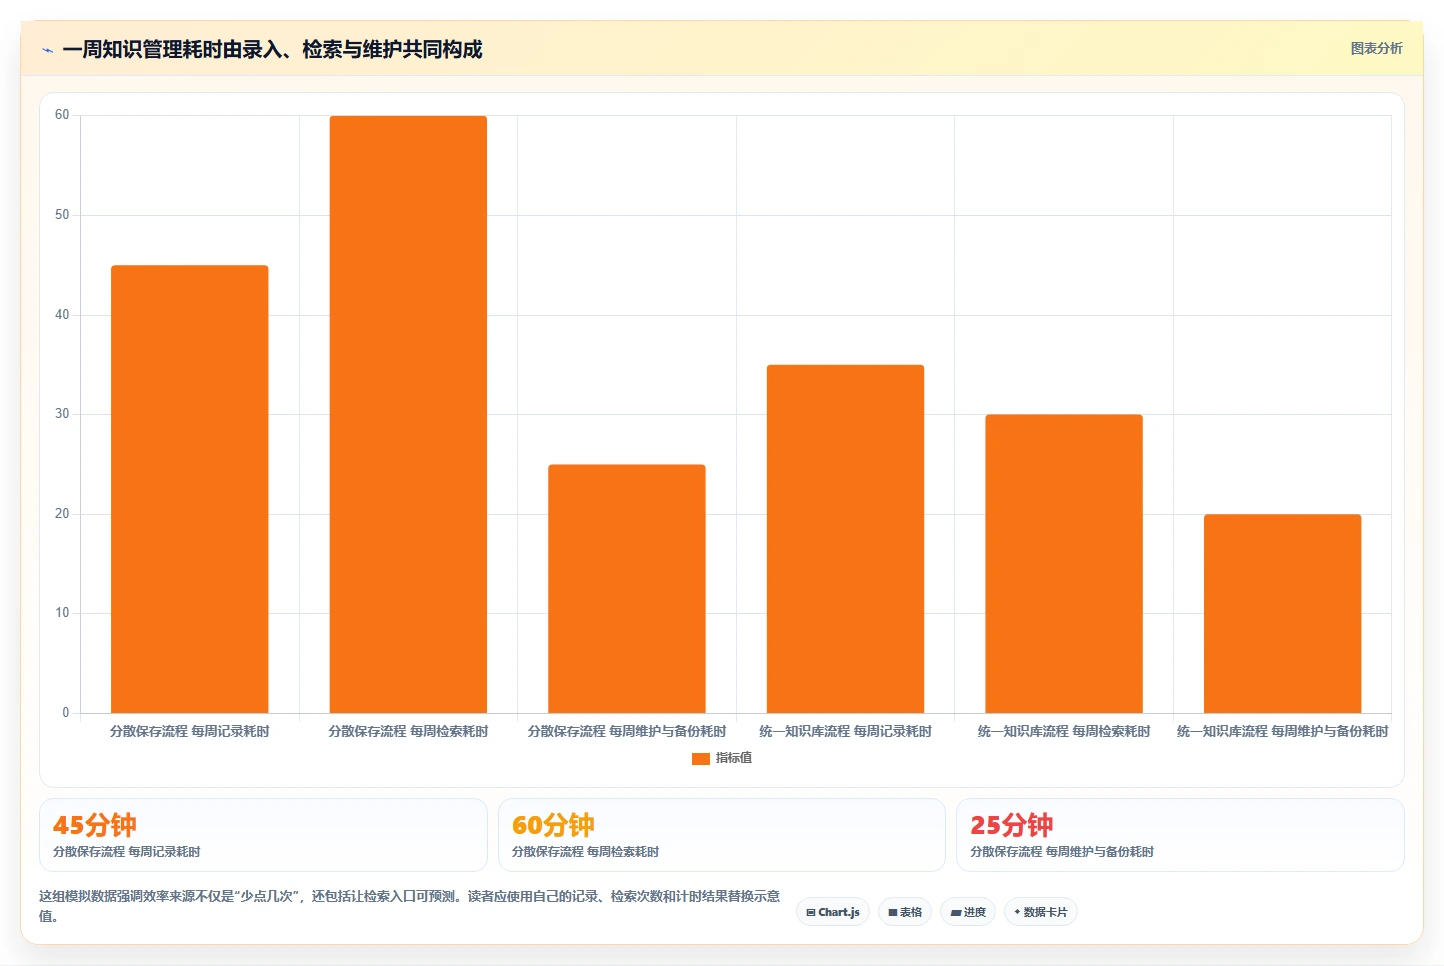Click x-axis label 分散保存流程 每周检索耗时
This screenshot has width=1444, height=966.
(408, 731)
